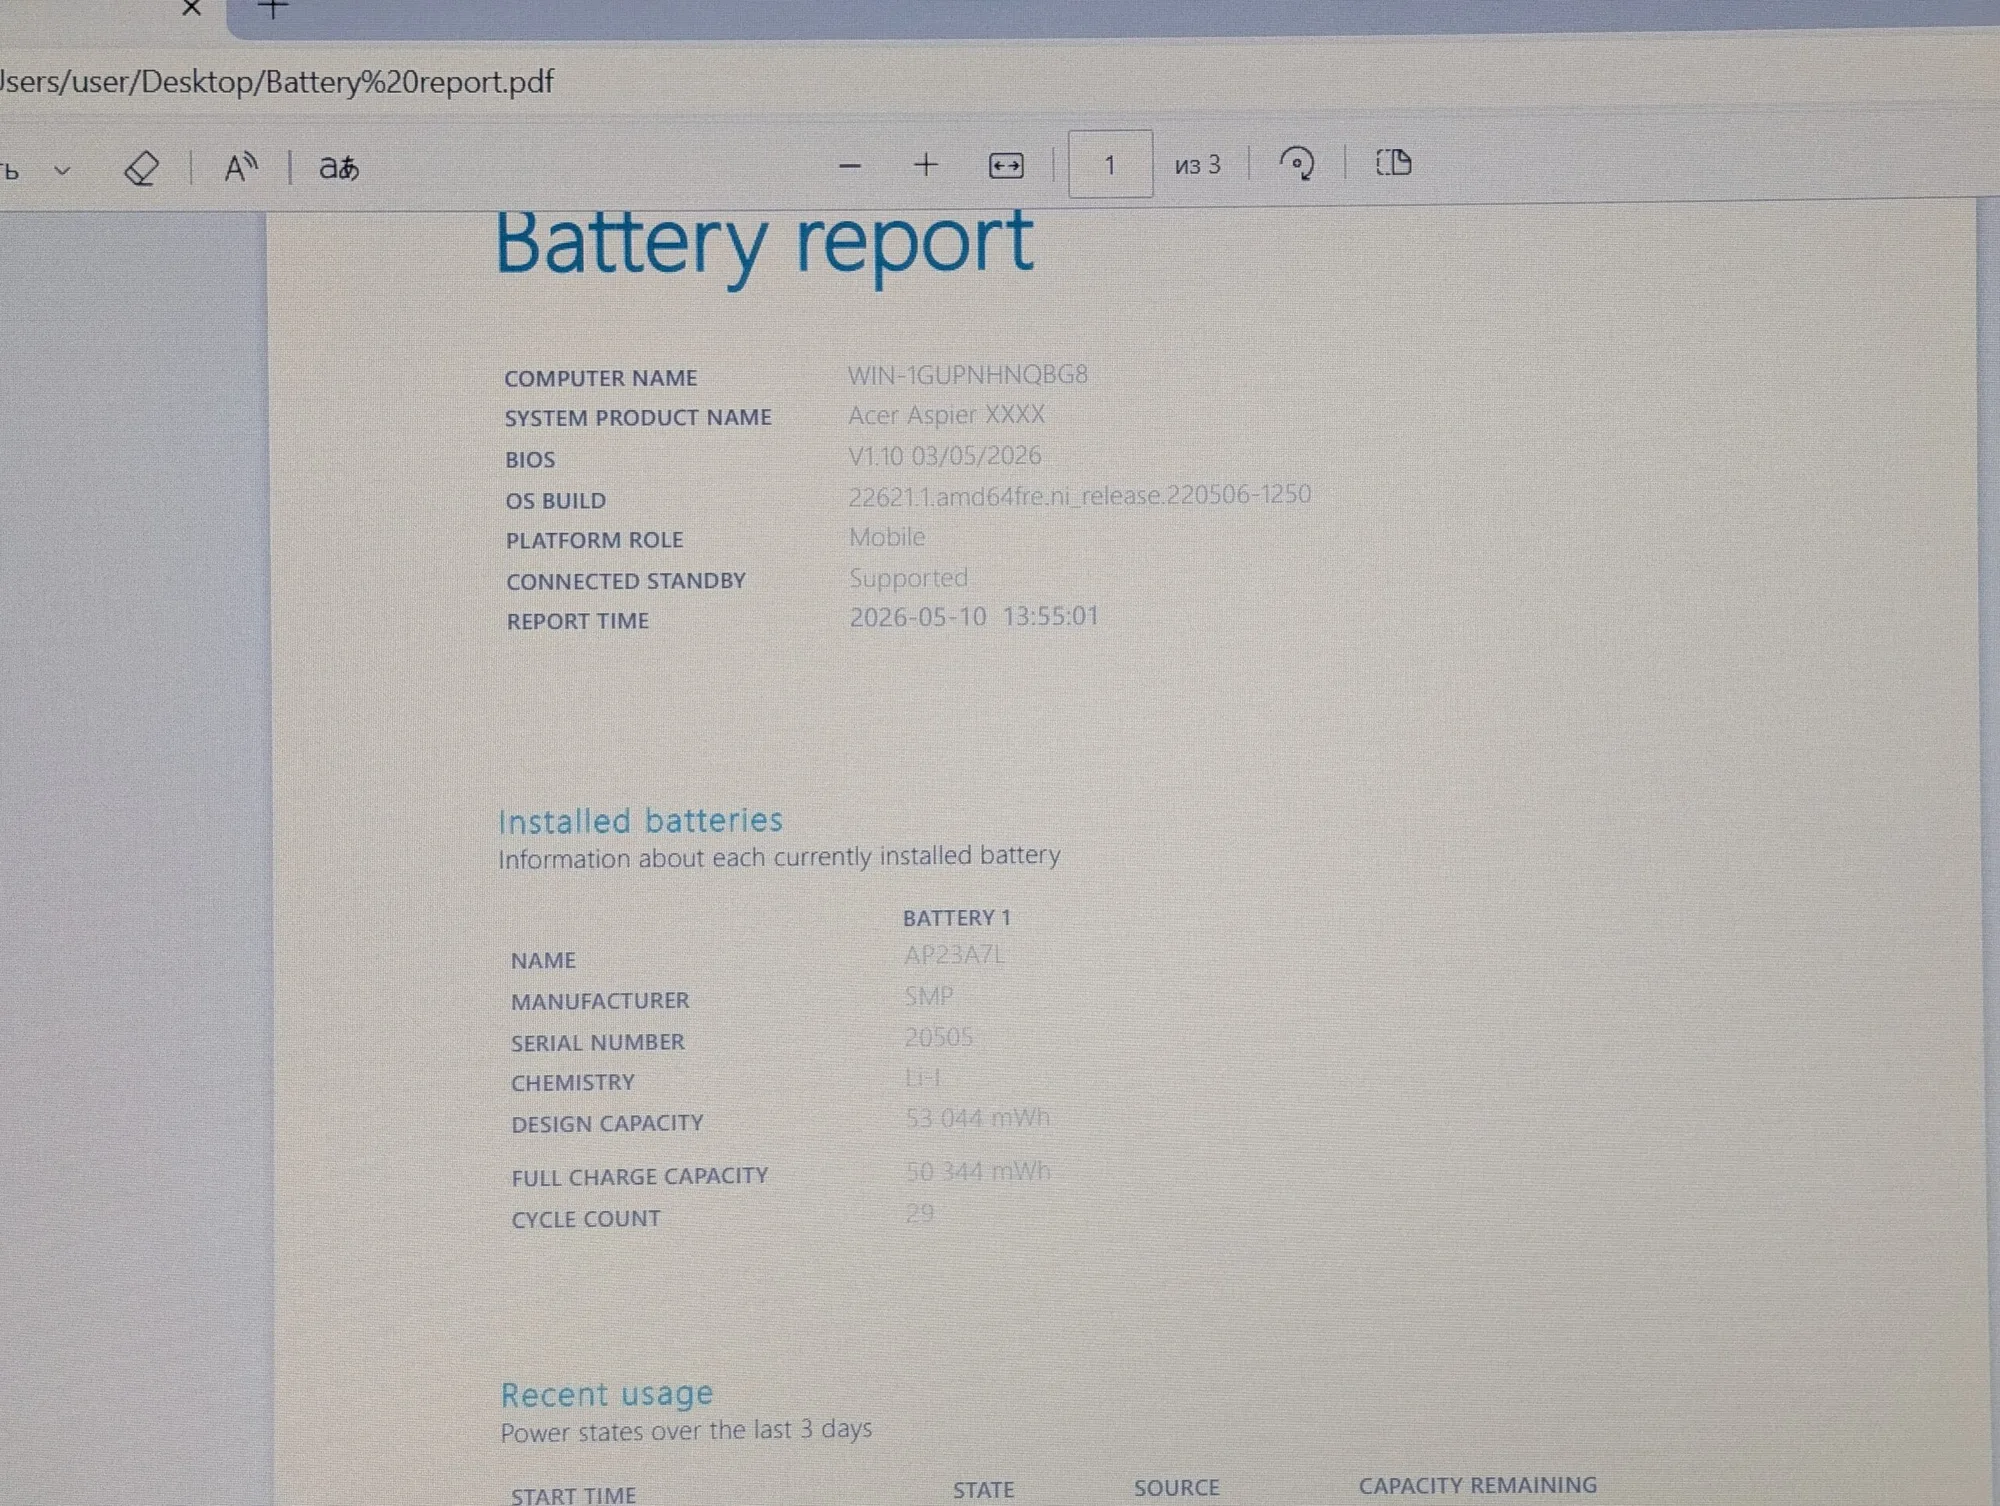This screenshot has width=2000, height=1506.
Task: Click 'Supported' connected standby value
Action: click(x=908, y=578)
